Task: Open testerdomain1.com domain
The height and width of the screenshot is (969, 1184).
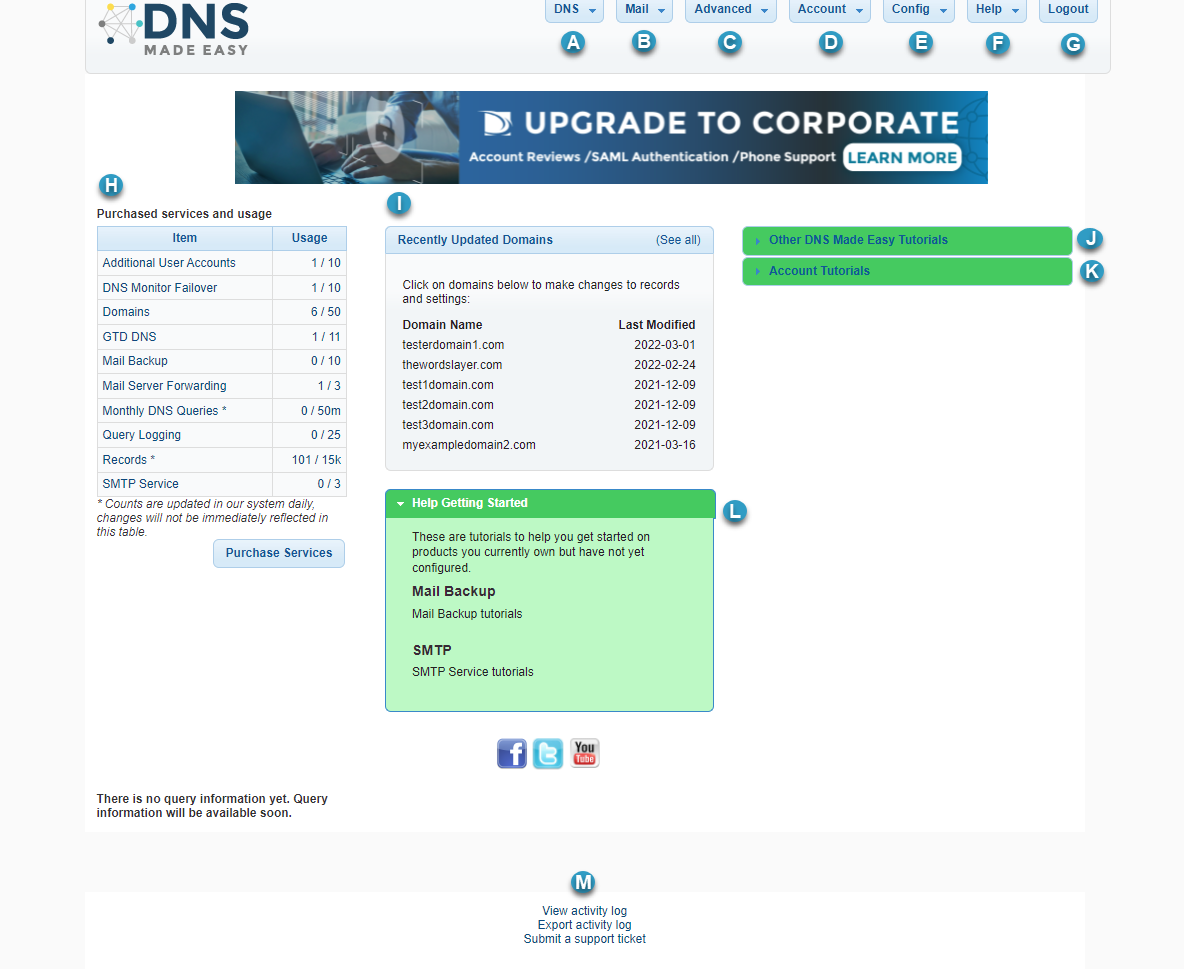Action: click(453, 345)
